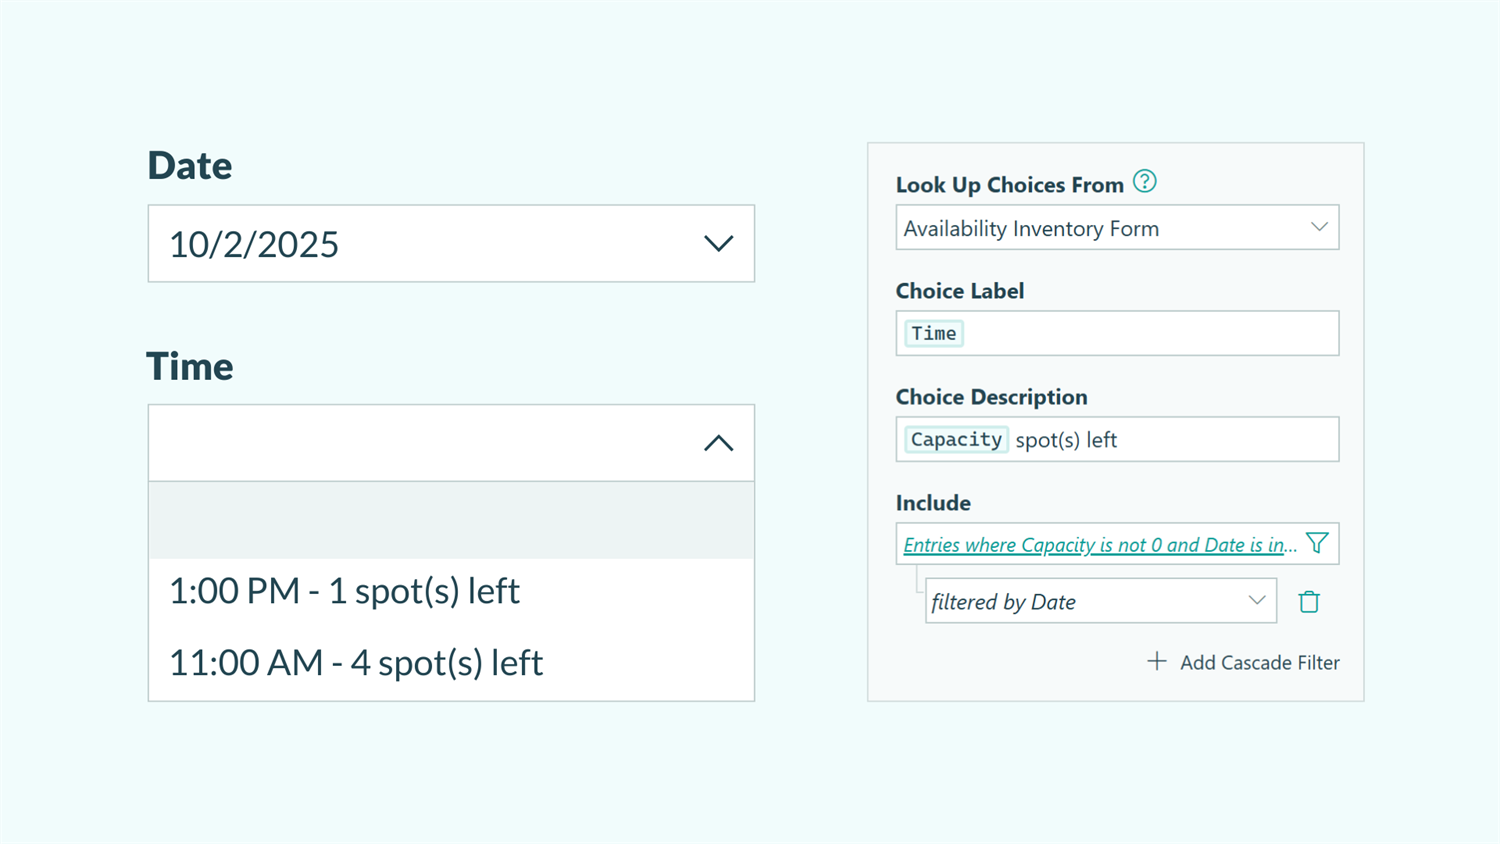
Task: Click the spot(s) left text in Choice Description
Action: [x=1067, y=439]
